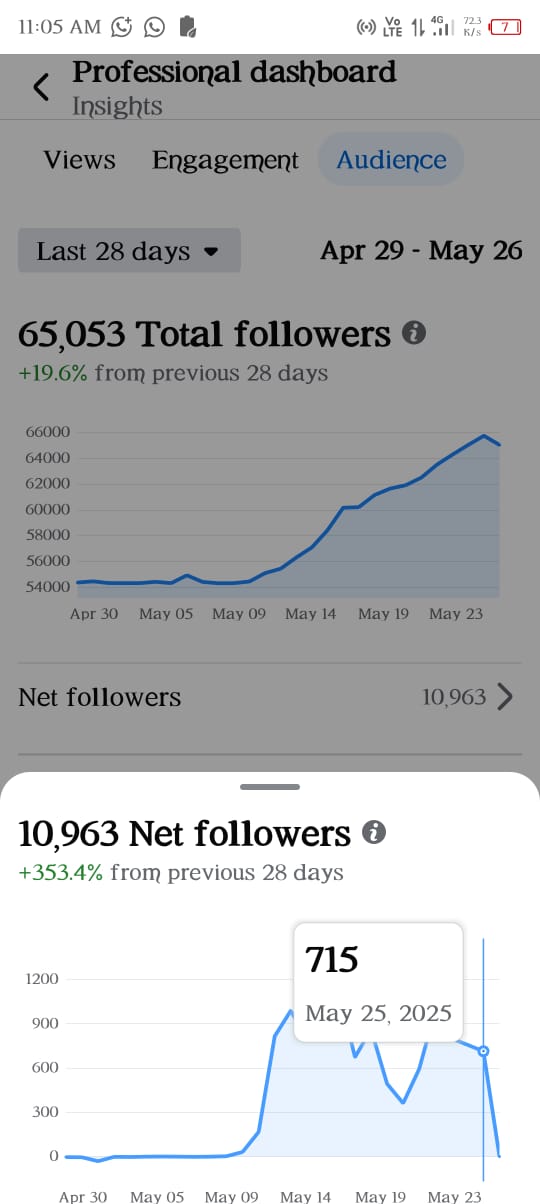
Task: Select the May 25 data point marker
Action: click(x=483, y=1051)
